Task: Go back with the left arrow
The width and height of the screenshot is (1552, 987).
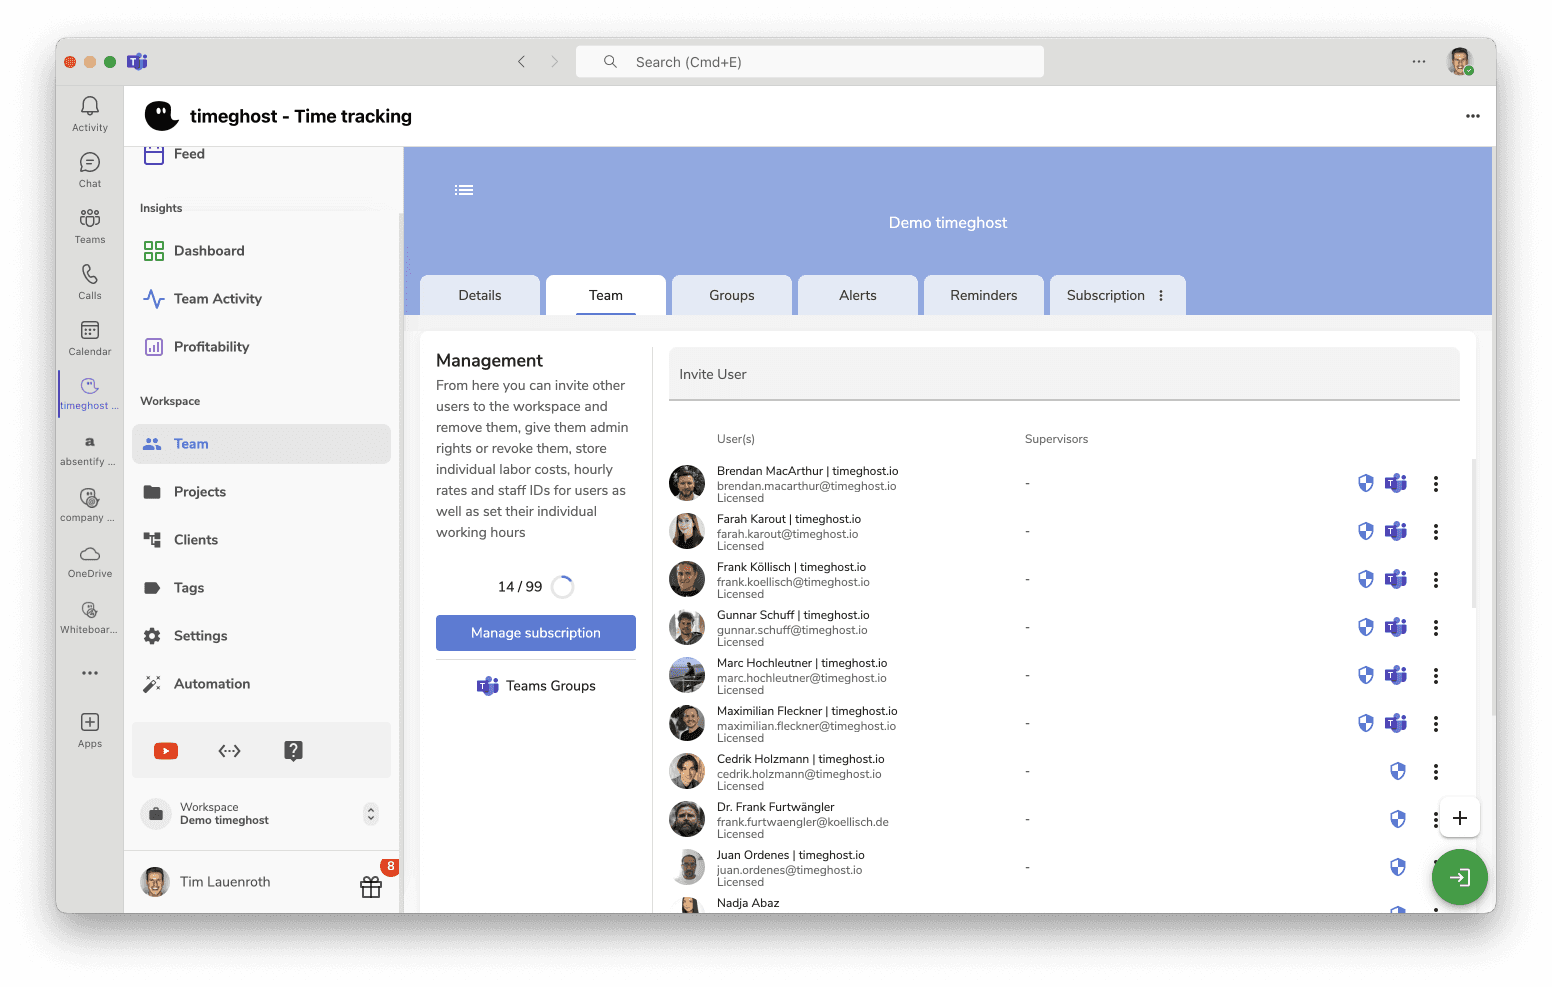Action: [521, 62]
